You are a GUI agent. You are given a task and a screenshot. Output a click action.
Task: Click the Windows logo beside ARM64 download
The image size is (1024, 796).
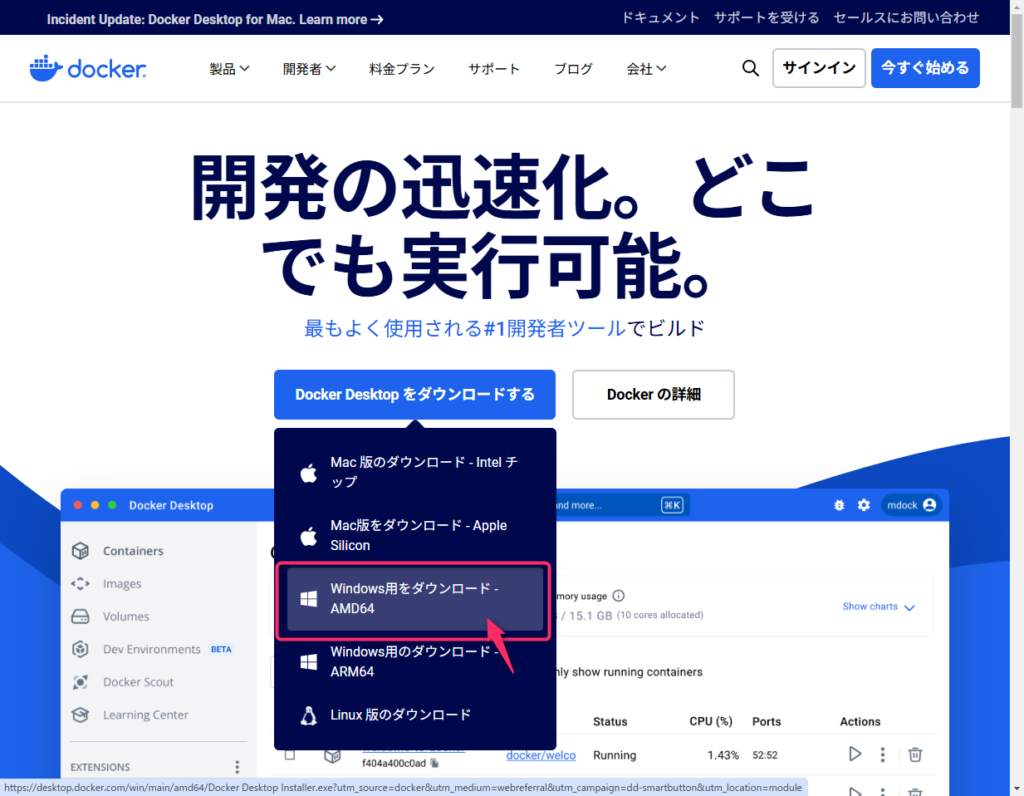pyautogui.click(x=309, y=661)
